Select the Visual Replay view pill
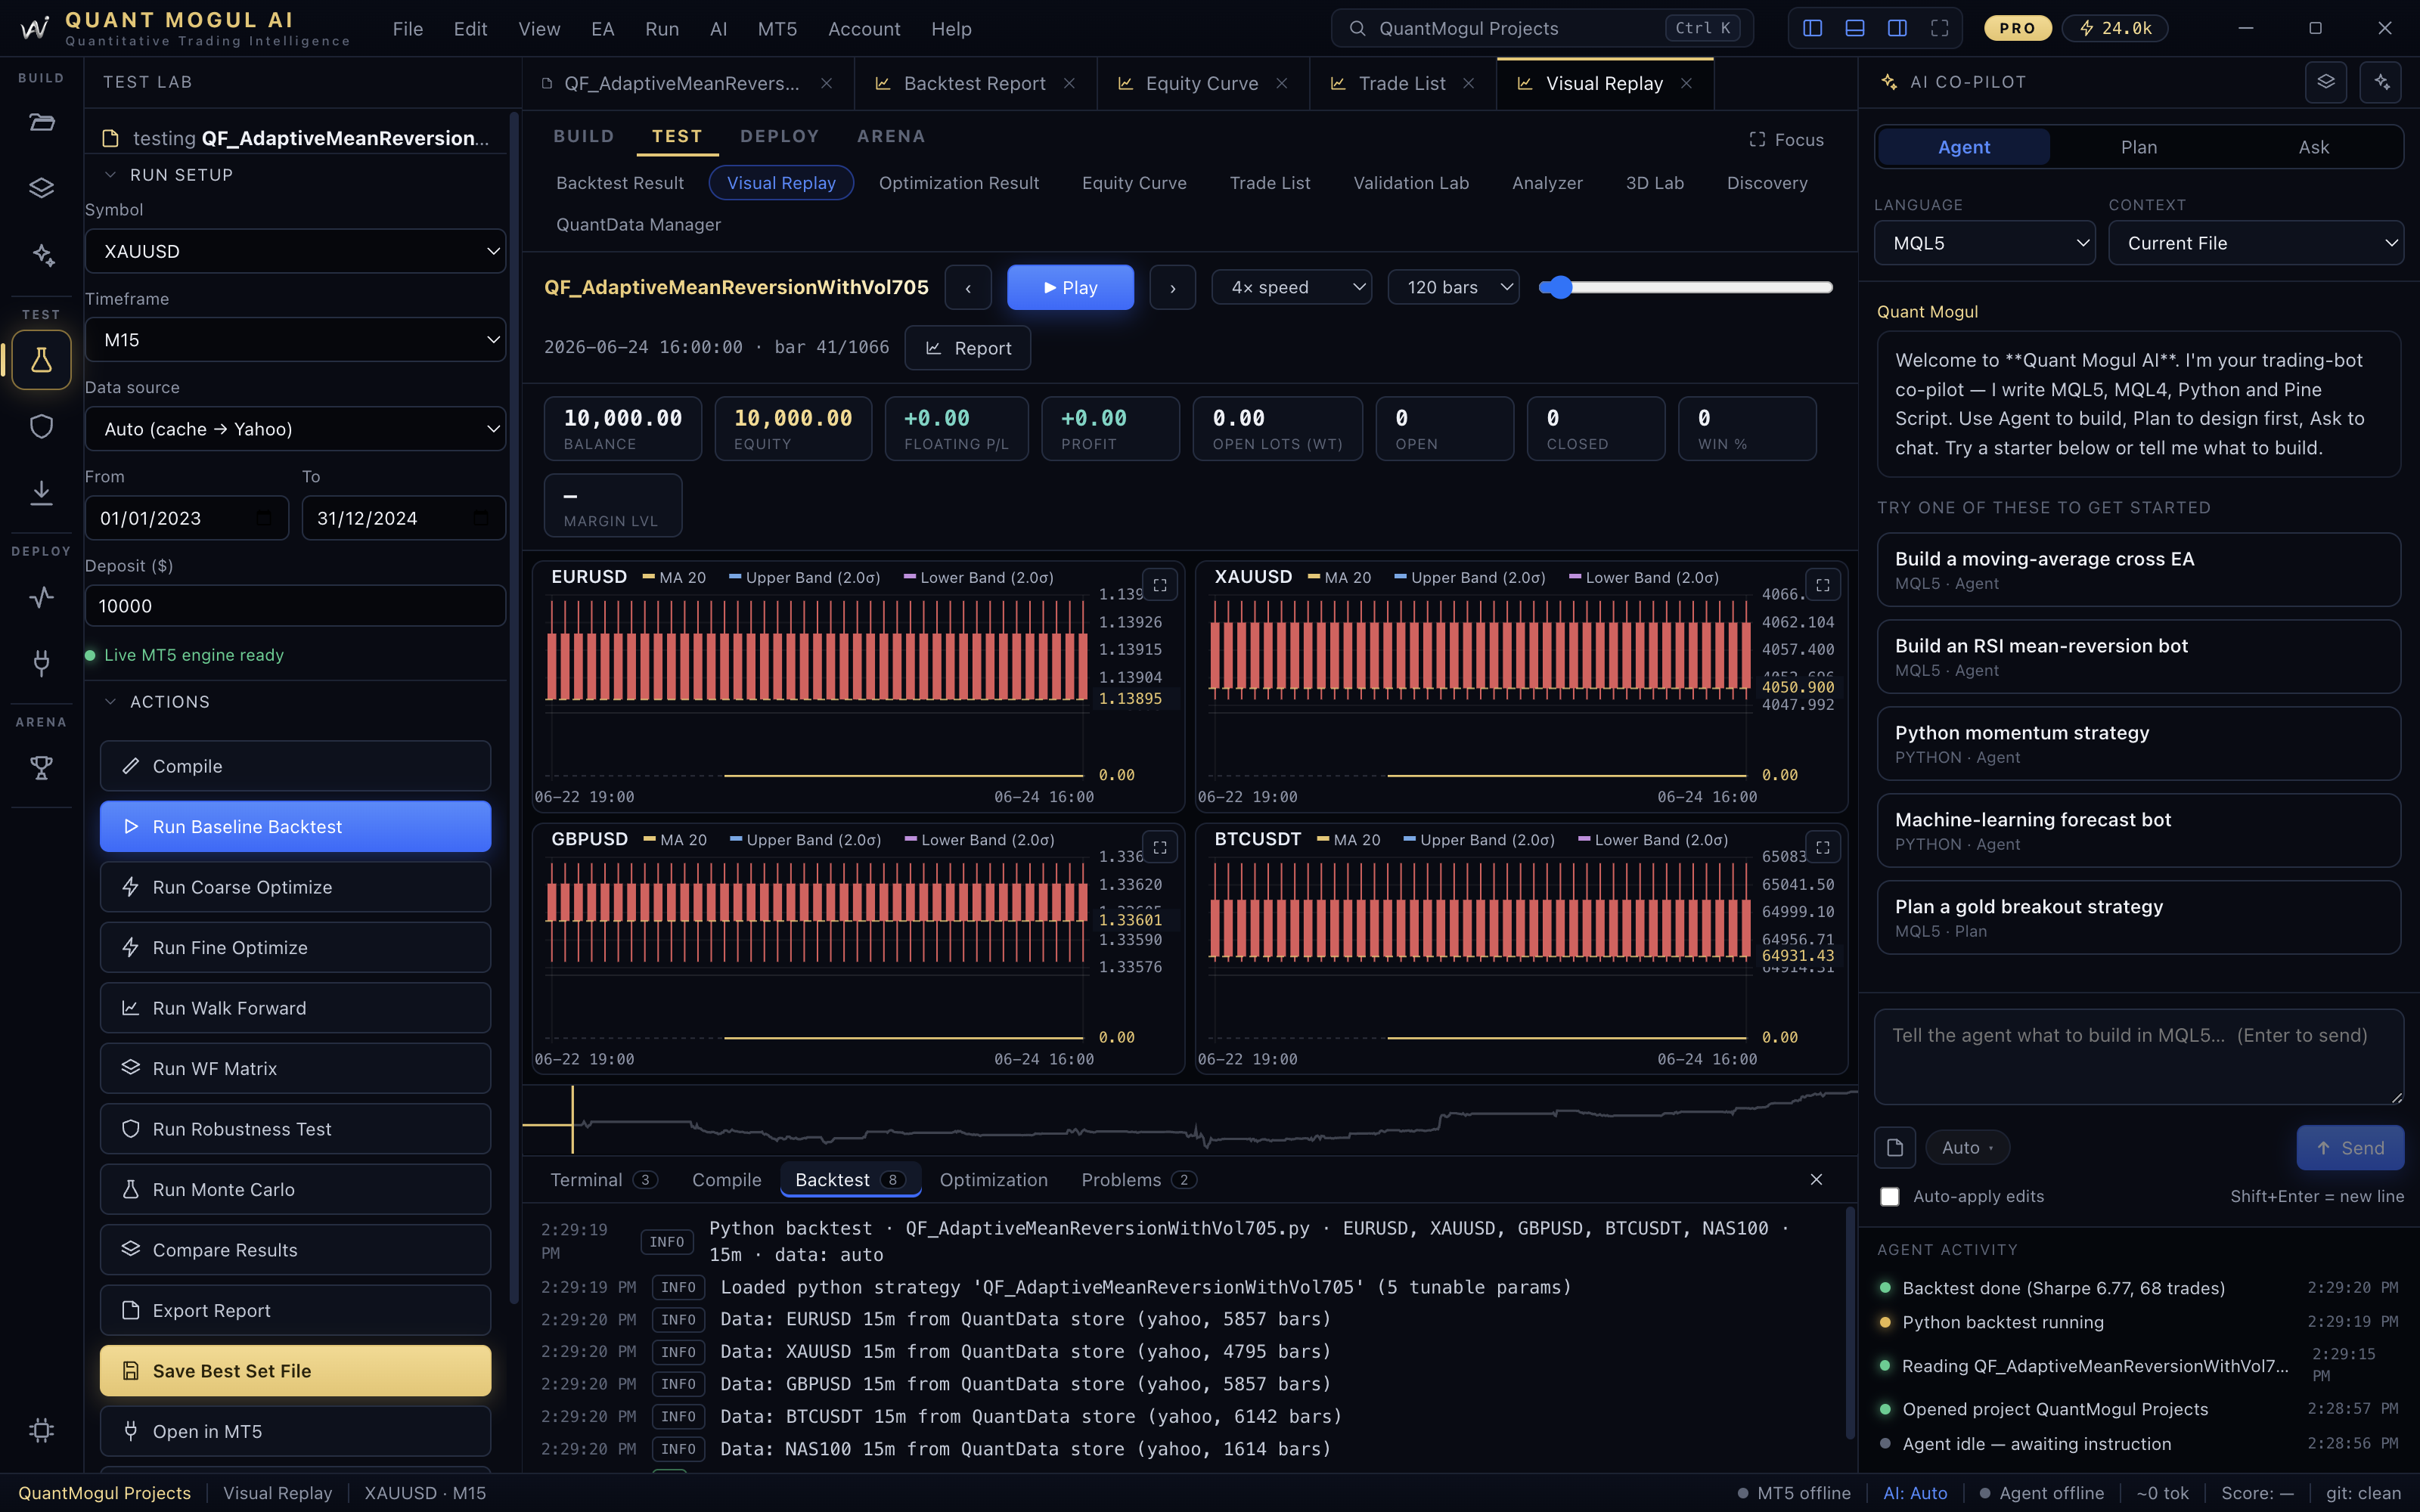 (781, 183)
